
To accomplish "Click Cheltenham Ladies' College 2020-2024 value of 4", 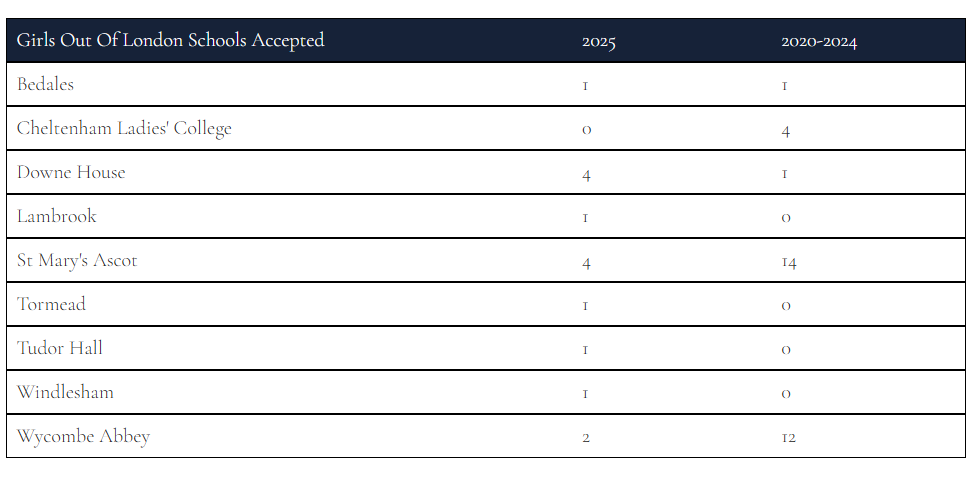I will (x=786, y=131).
